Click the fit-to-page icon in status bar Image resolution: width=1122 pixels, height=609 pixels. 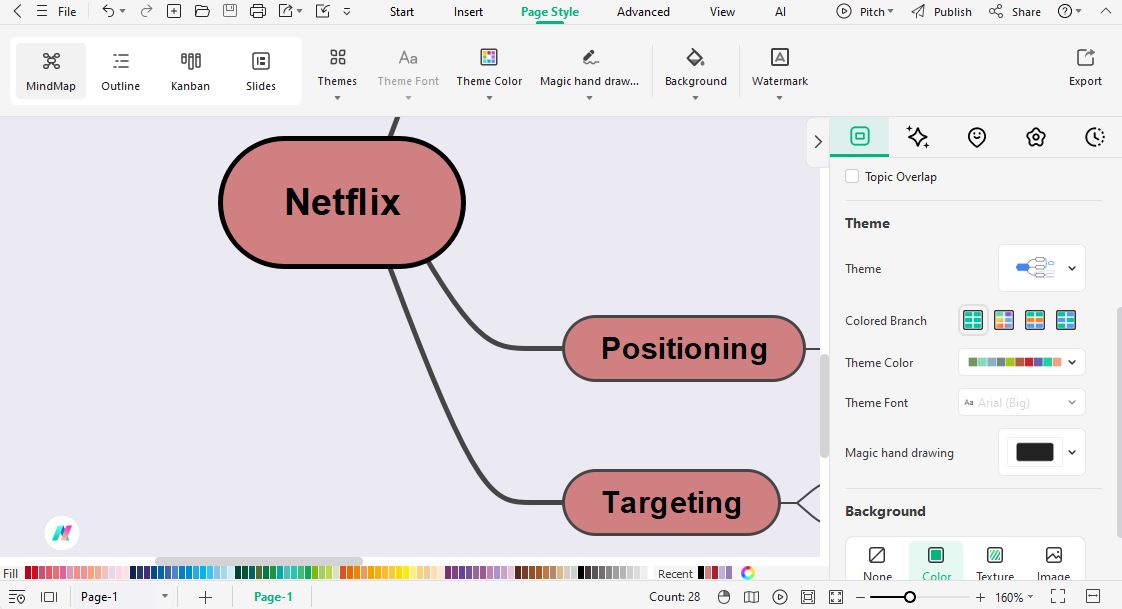click(x=808, y=597)
